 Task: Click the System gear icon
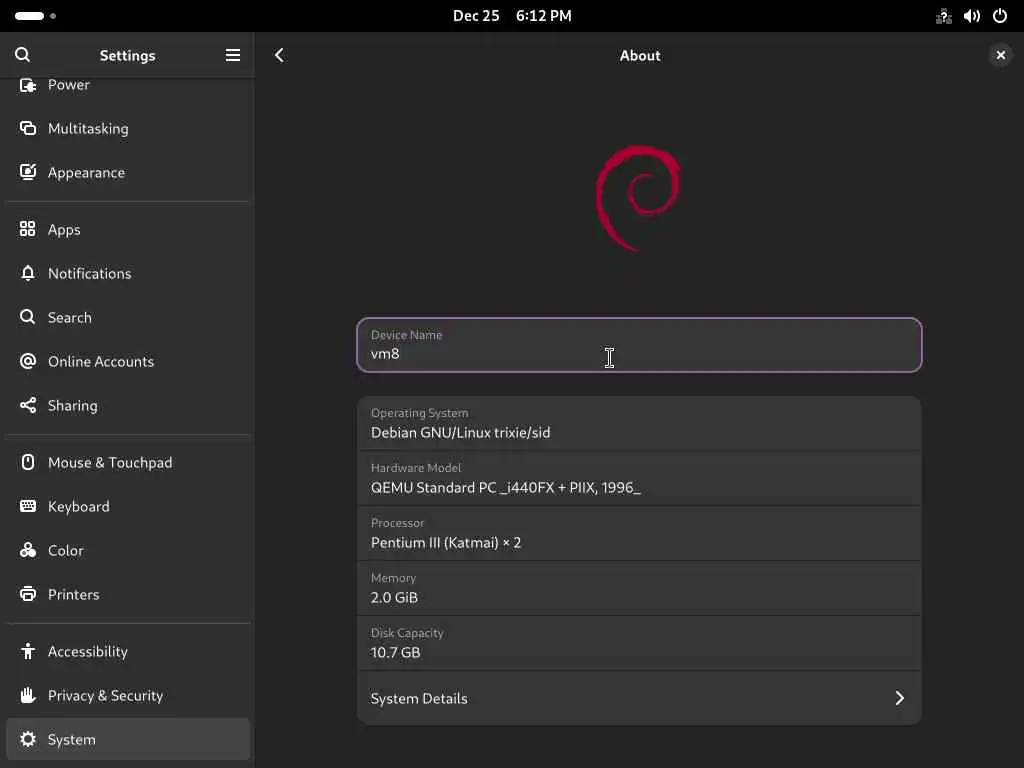coord(27,739)
